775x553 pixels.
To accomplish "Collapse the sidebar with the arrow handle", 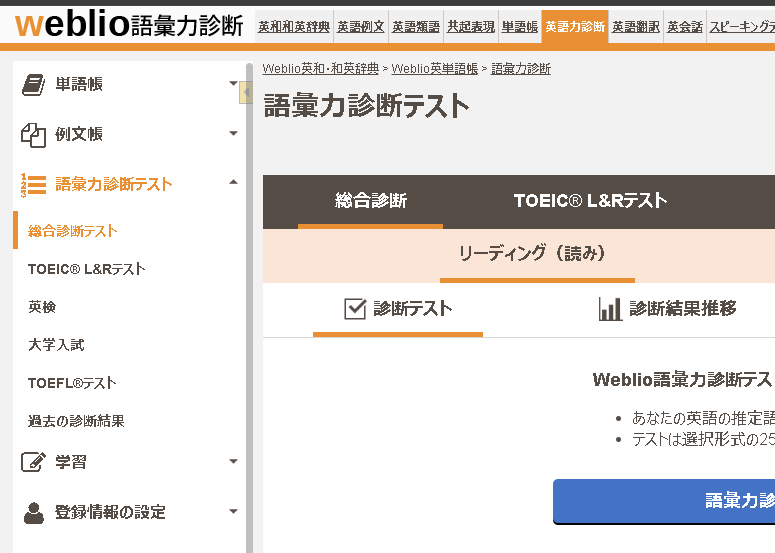I will tap(246, 92).
